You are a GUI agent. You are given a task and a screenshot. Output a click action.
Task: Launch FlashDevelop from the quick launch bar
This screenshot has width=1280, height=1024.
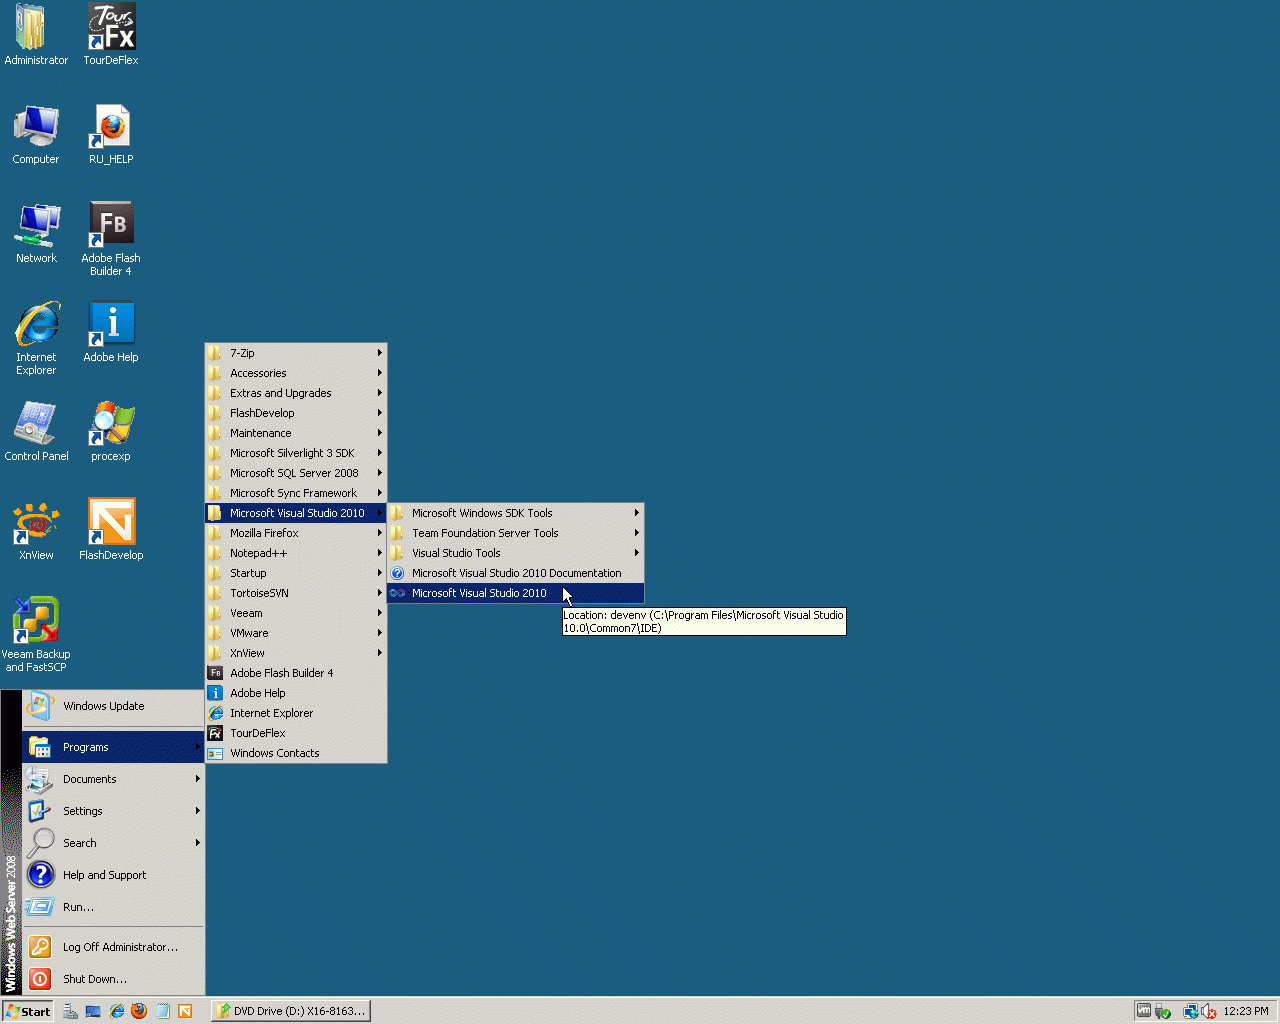tap(185, 1011)
